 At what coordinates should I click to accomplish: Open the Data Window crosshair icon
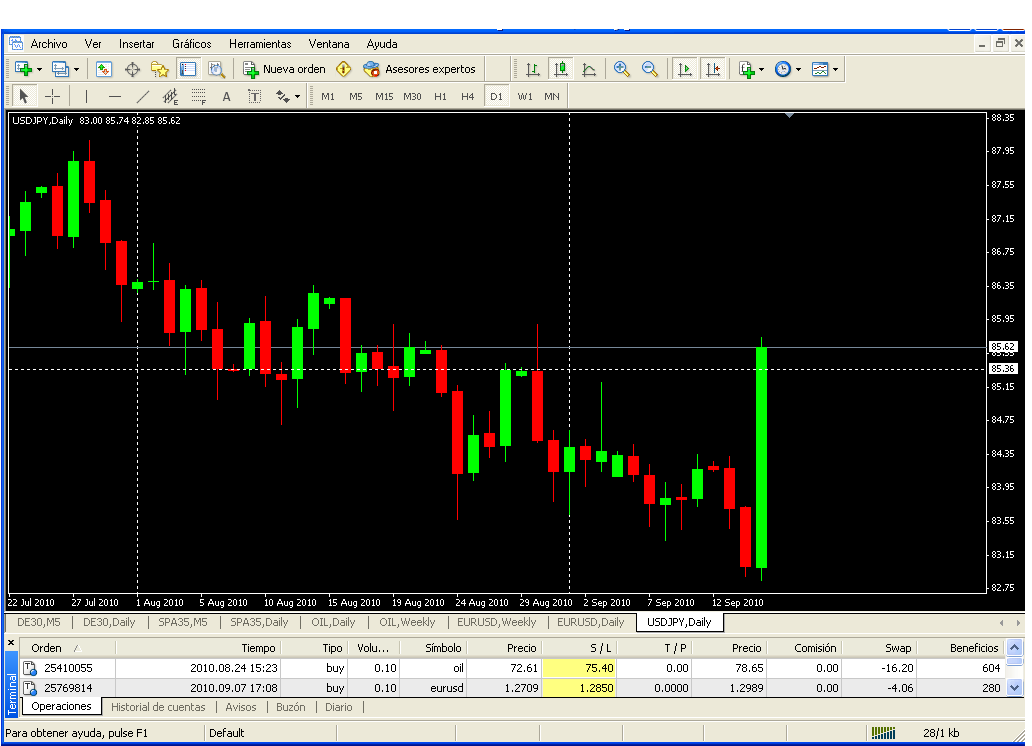coord(132,69)
